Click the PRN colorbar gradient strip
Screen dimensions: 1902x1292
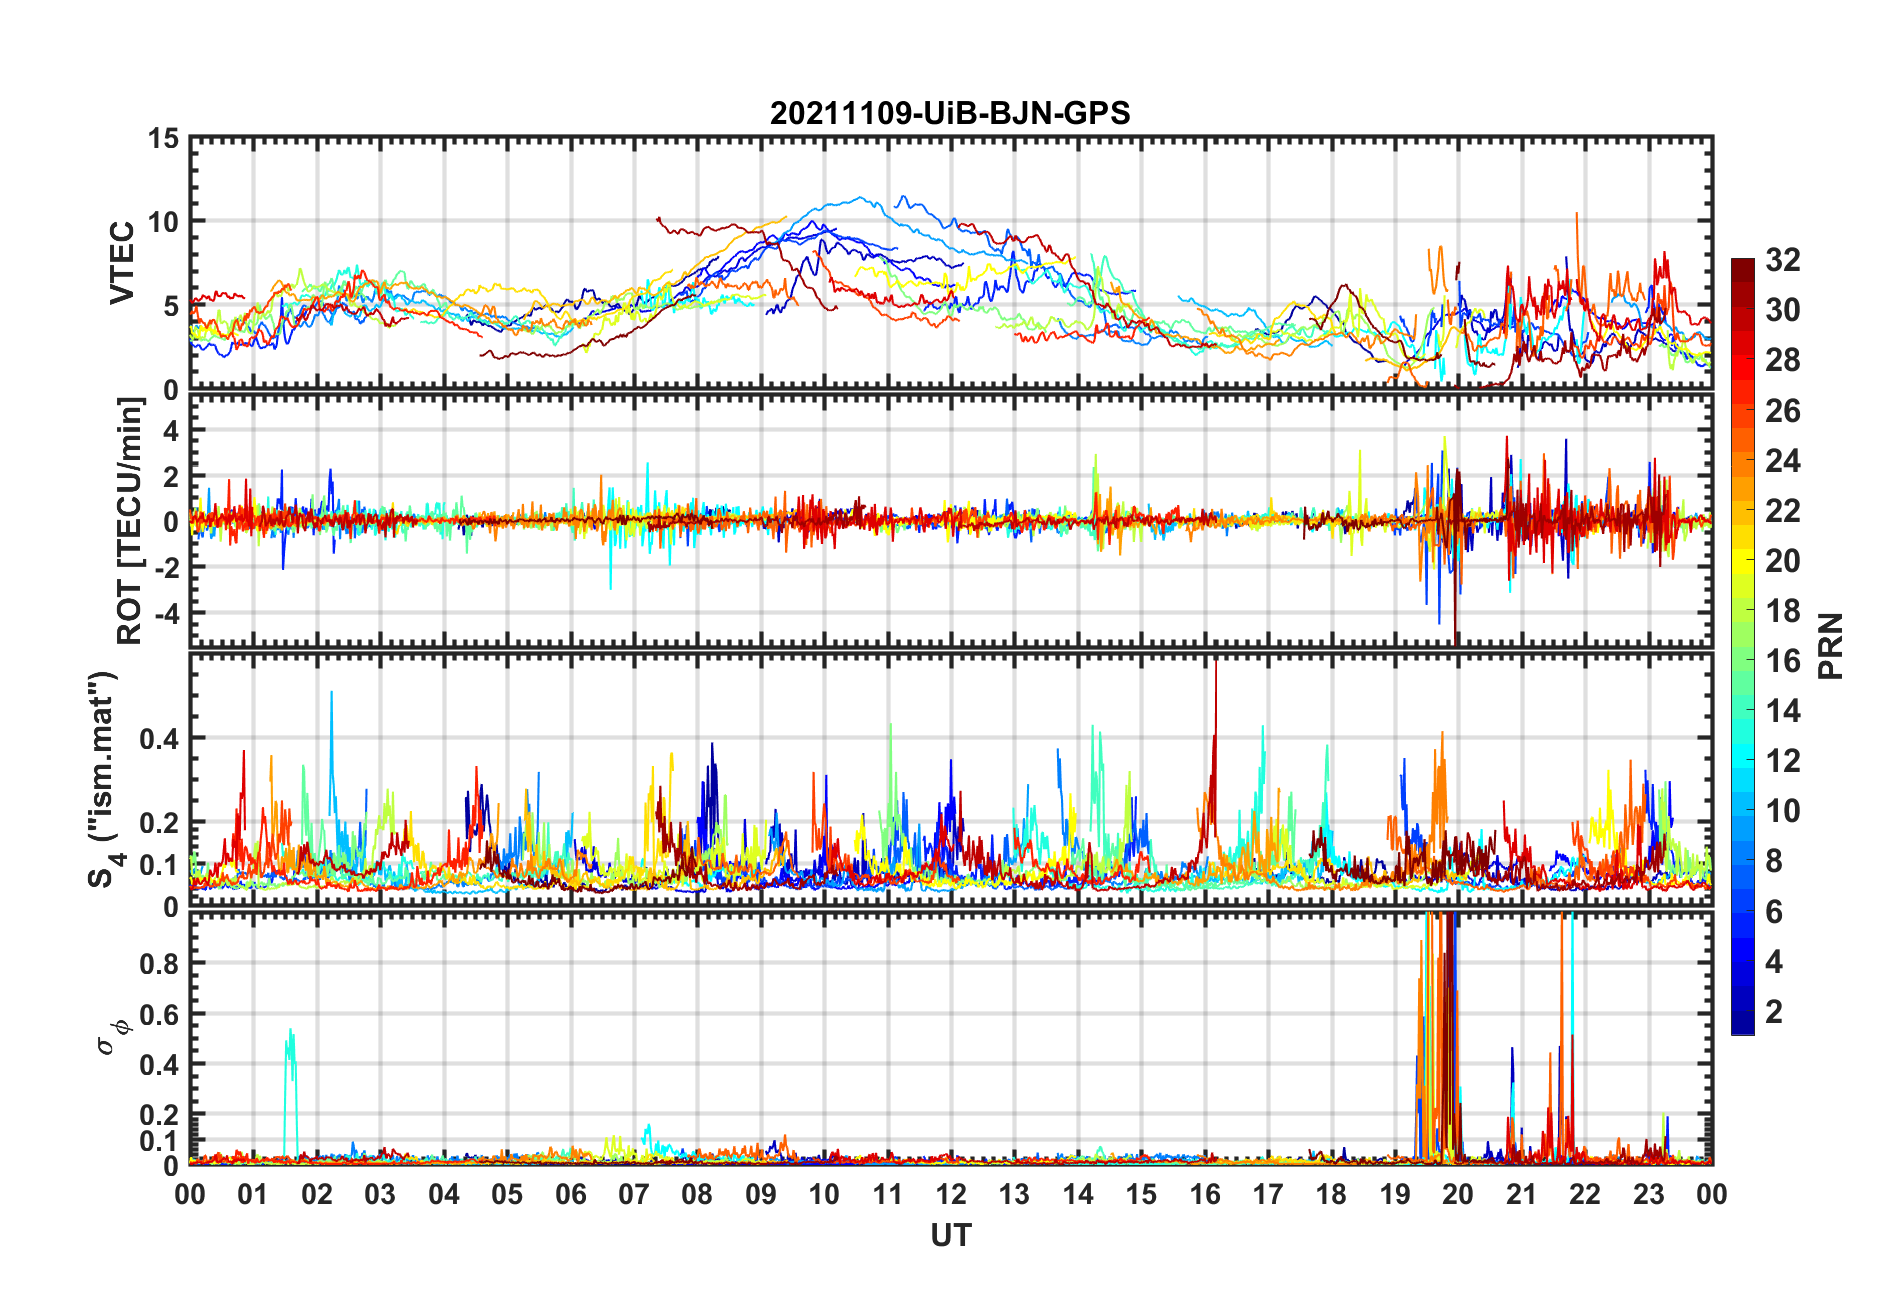coord(1743,646)
